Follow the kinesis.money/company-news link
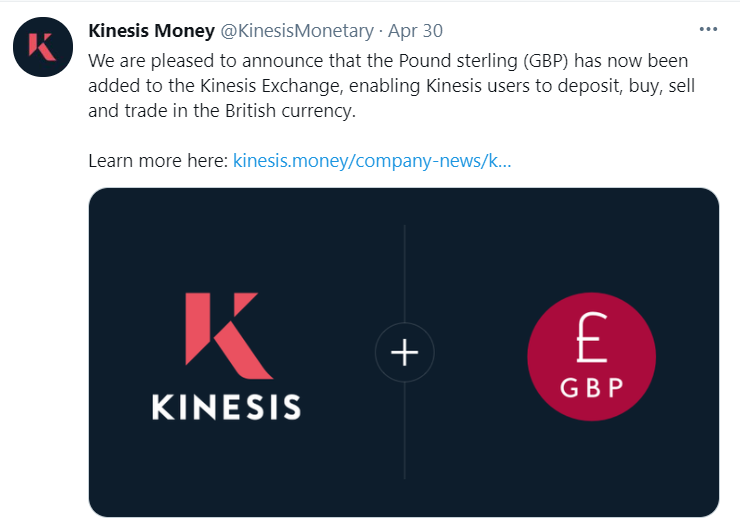741x530 pixels. pyautogui.click(x=372, y=160)
